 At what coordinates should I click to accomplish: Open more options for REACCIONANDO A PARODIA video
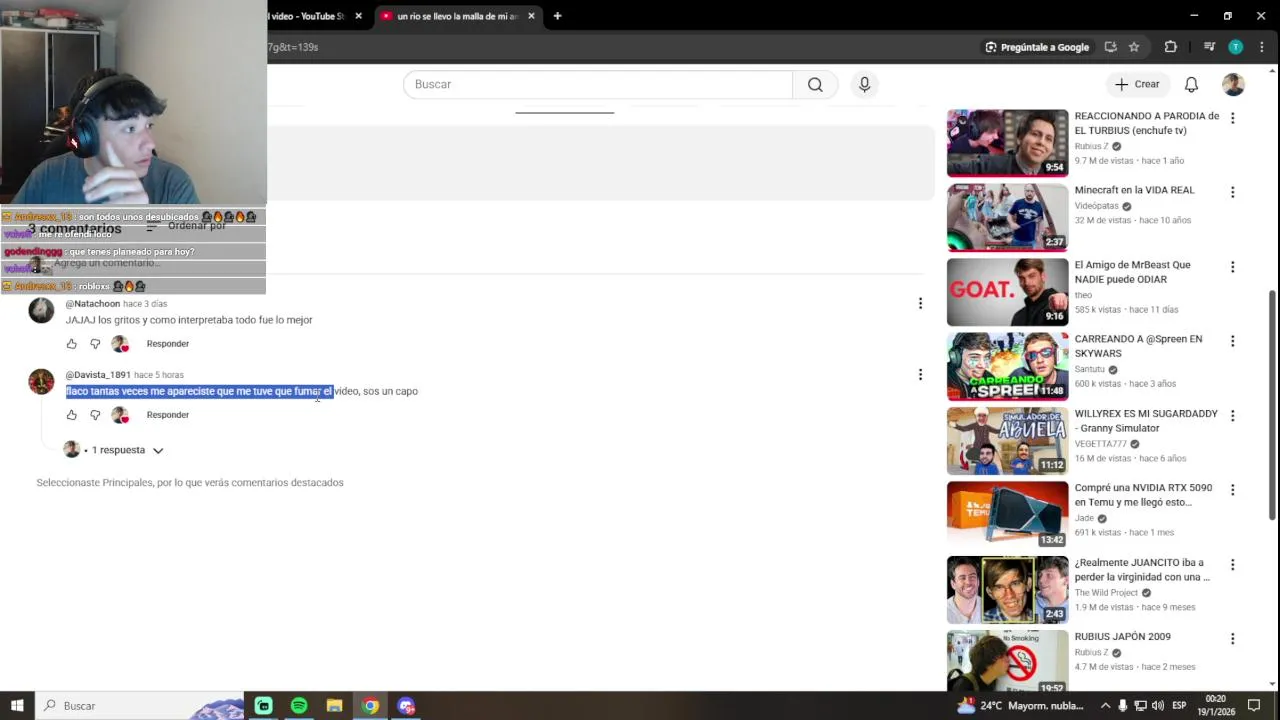point(1232,118)
